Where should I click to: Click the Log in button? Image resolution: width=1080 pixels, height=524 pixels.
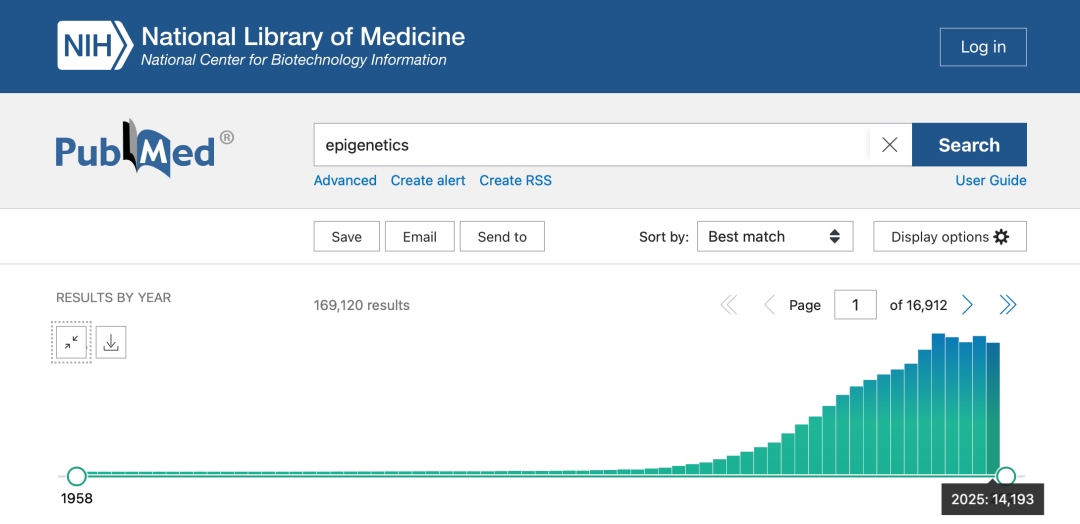coord(982,47)
